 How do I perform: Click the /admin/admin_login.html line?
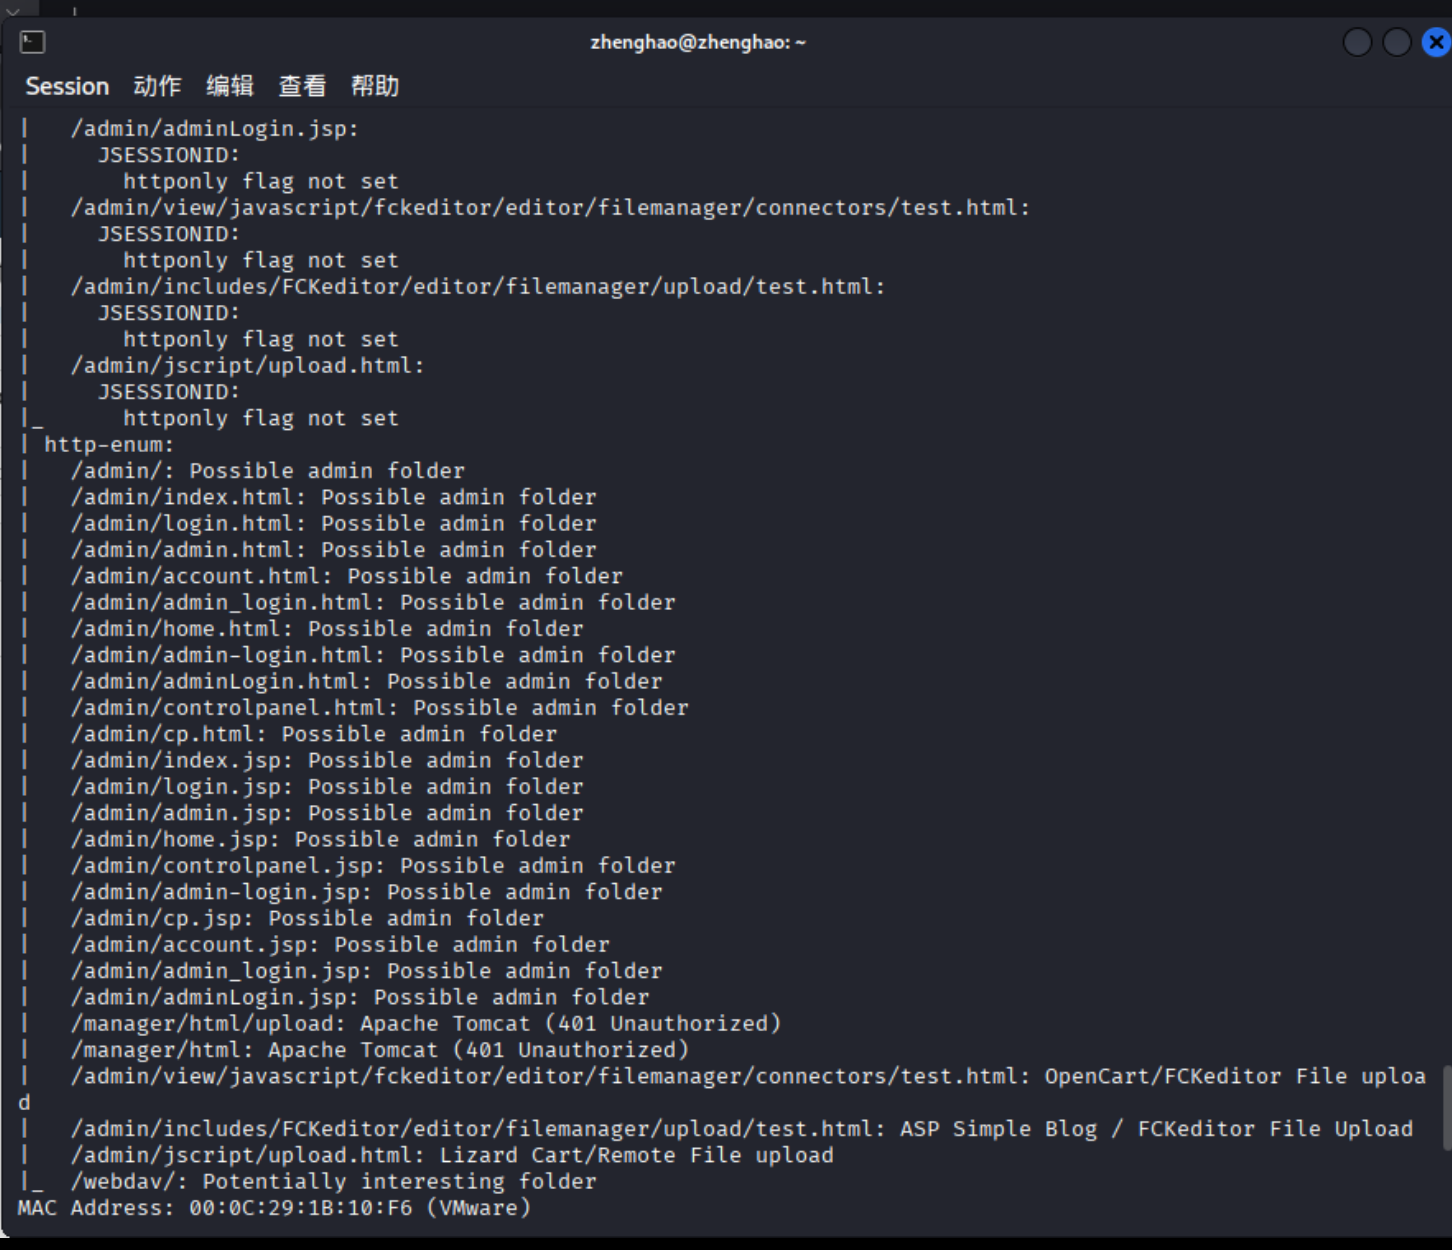click(x=373, y=602)
